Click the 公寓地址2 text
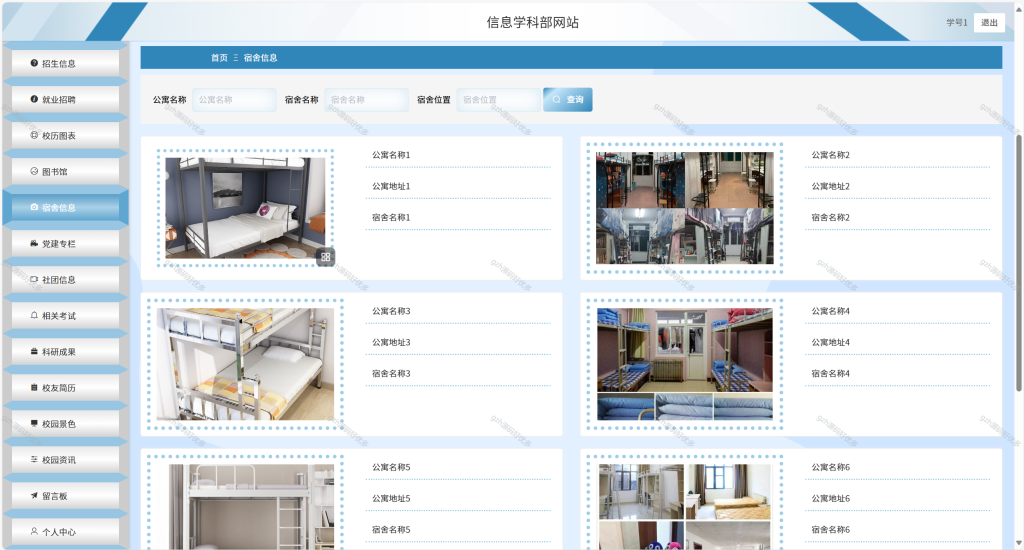Screen dimensions: 1024x550 click(830, 186)
